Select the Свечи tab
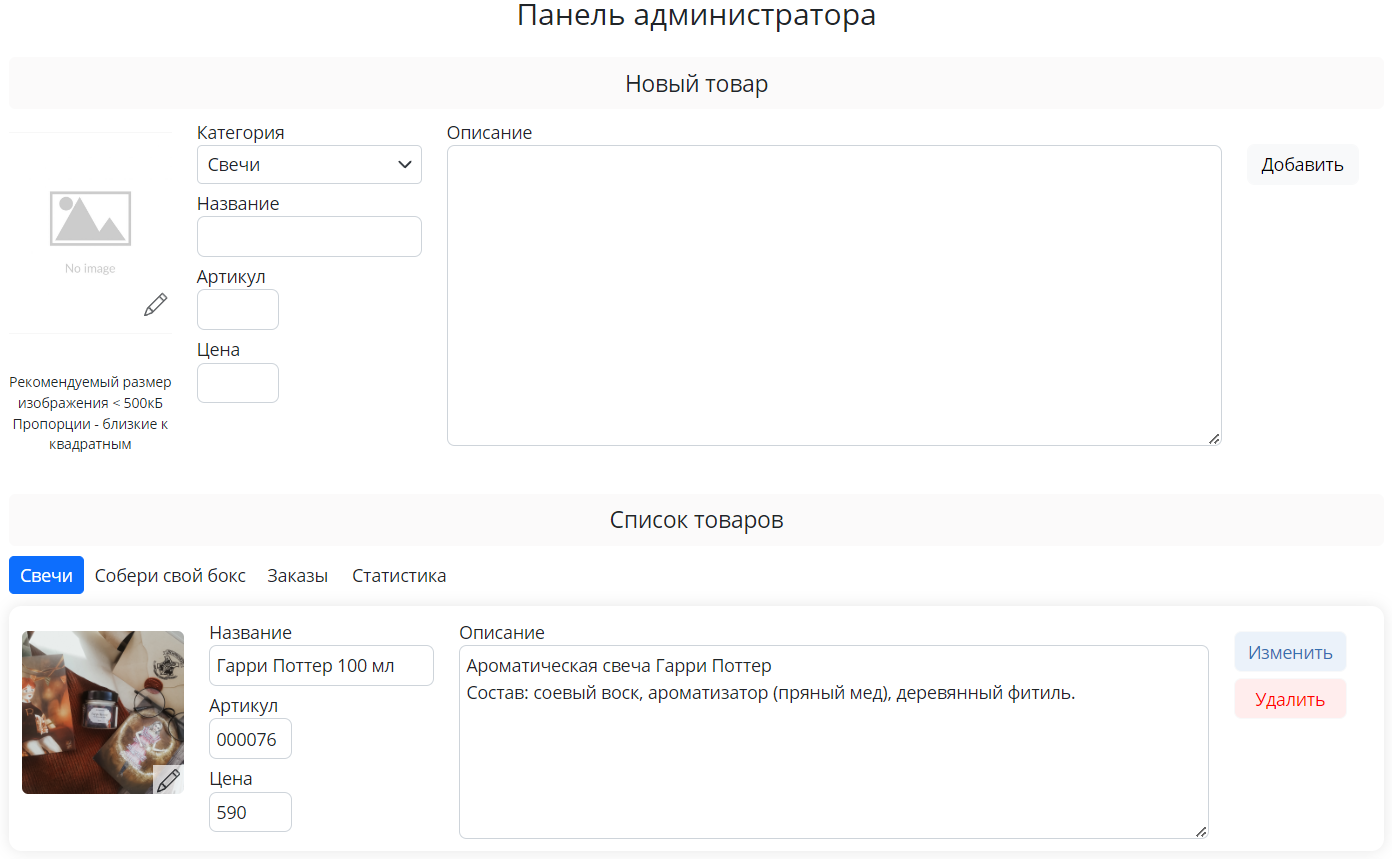1392x859 pixels. (46, 576)
